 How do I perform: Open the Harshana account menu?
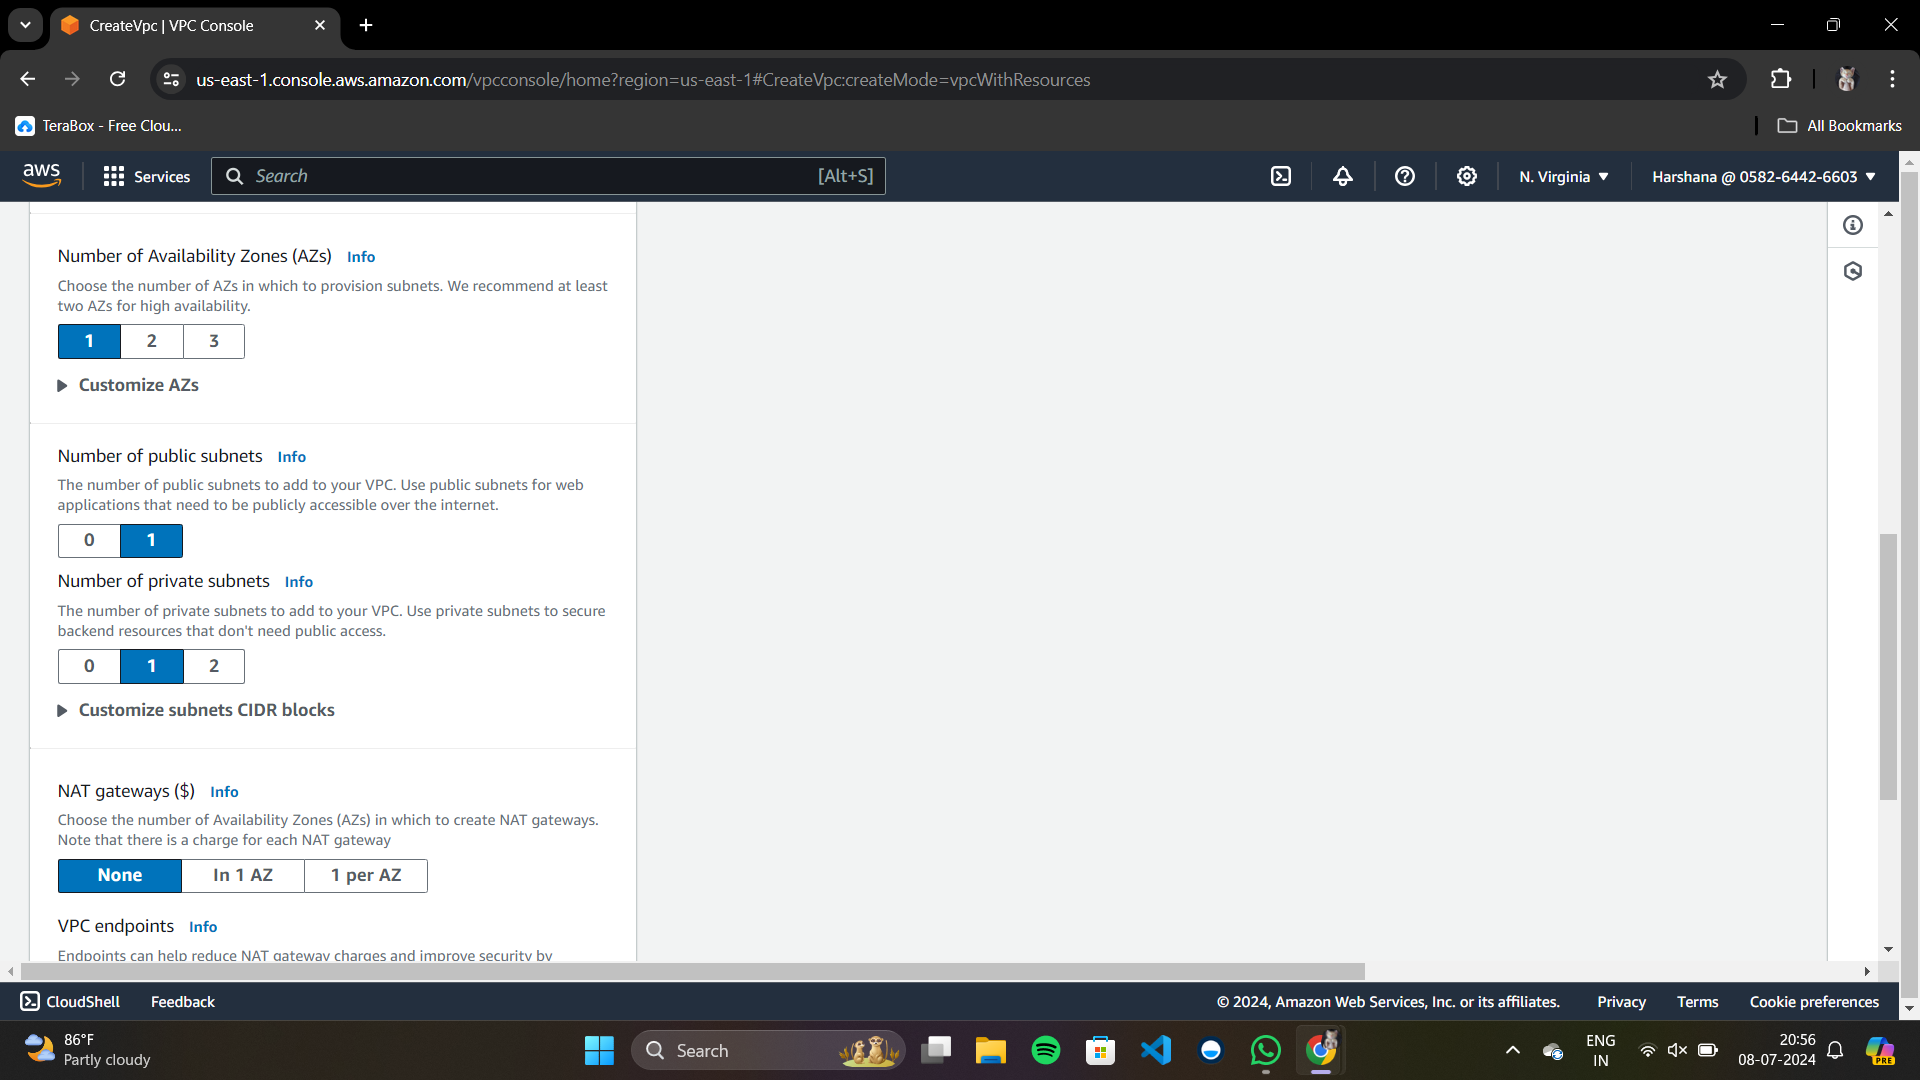tap(1763, 176)
